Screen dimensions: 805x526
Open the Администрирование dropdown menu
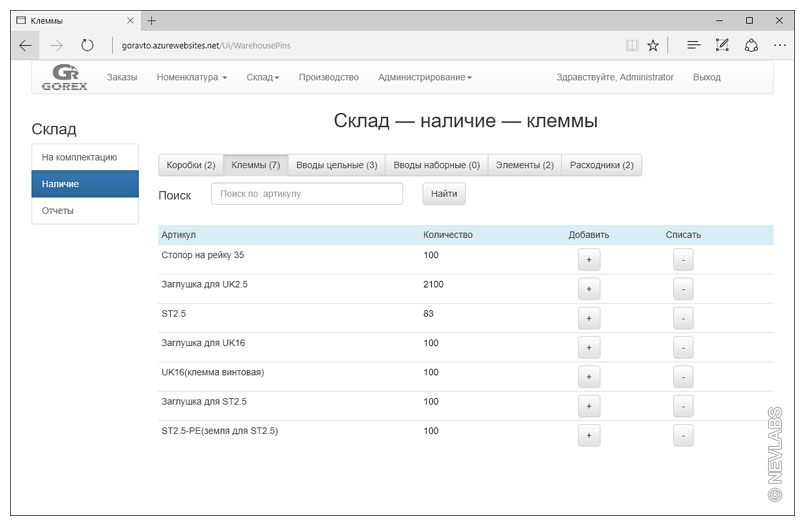[424, 77]
